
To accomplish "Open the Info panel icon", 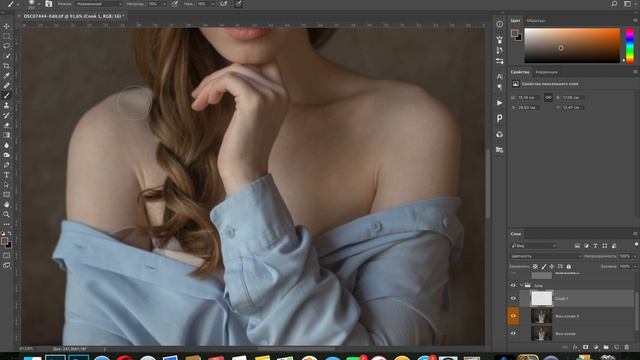I will coord(500,24).
